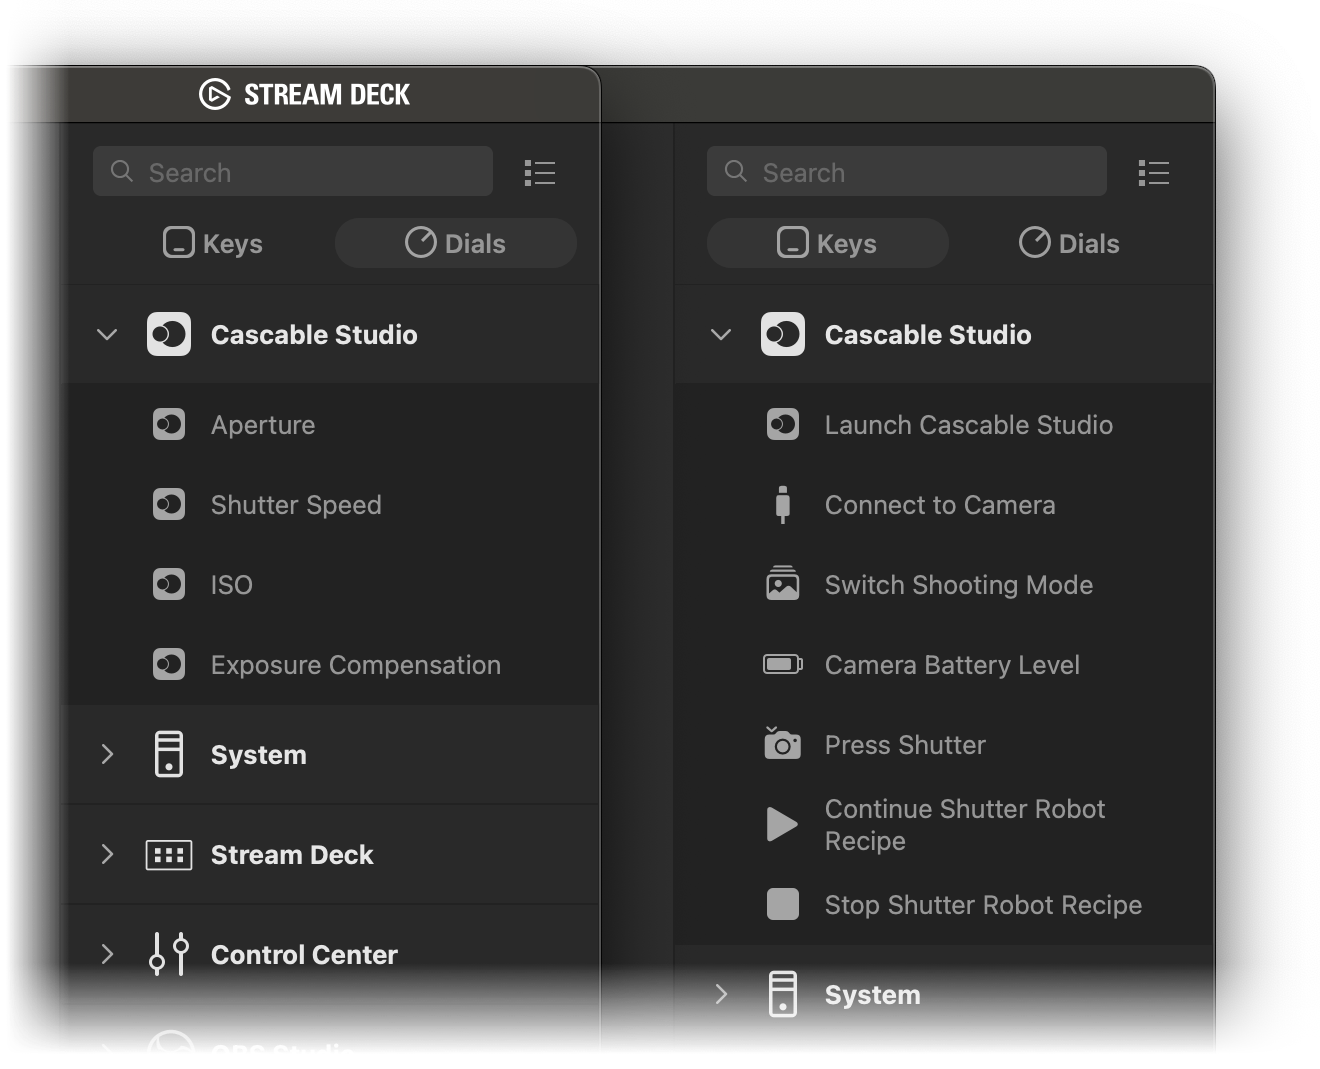Toggle list view in the left panel
Screen dimensions: 1320x1069
pos(540,173)
